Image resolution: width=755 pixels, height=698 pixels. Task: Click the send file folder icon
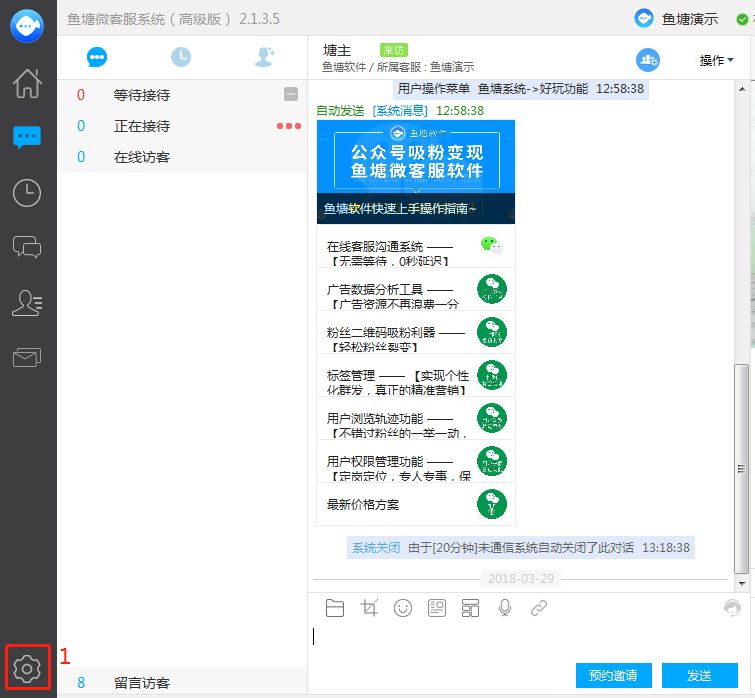[335, 608]
